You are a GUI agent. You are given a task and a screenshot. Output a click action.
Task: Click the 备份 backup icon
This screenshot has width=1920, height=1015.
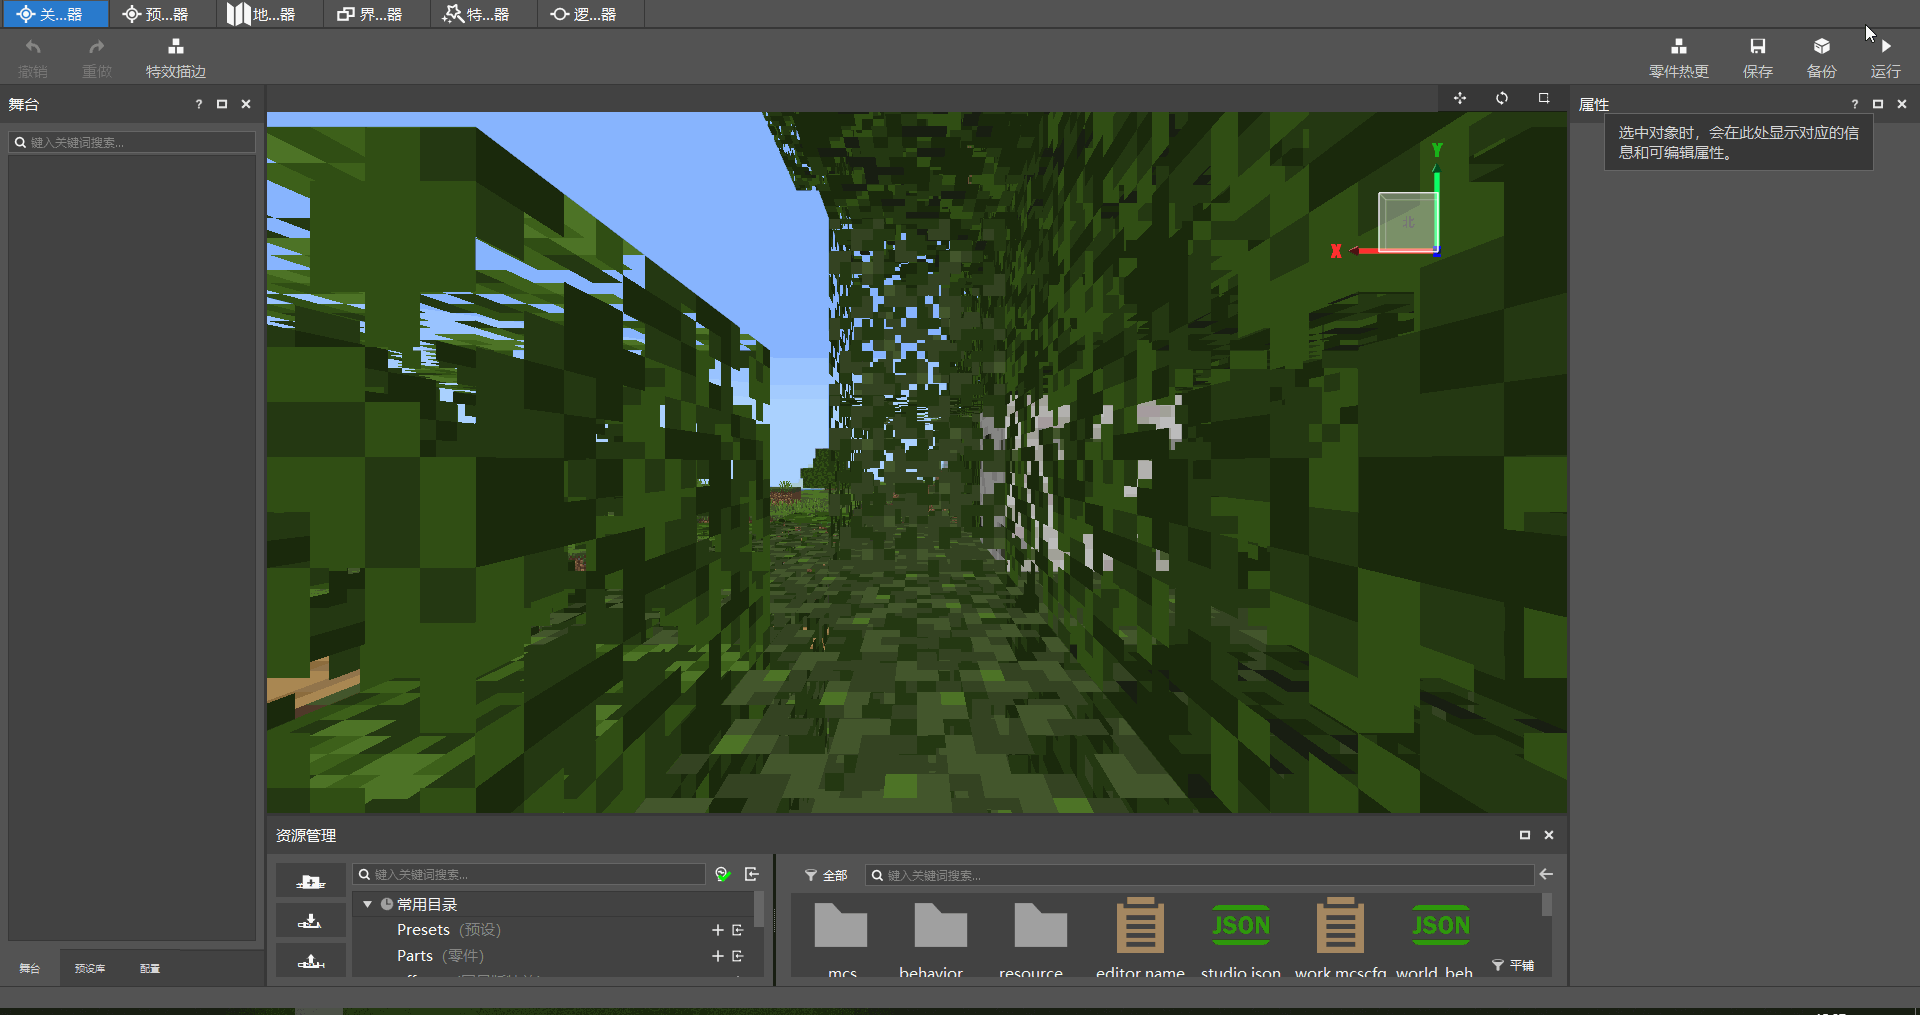(x=1822, y=47)
